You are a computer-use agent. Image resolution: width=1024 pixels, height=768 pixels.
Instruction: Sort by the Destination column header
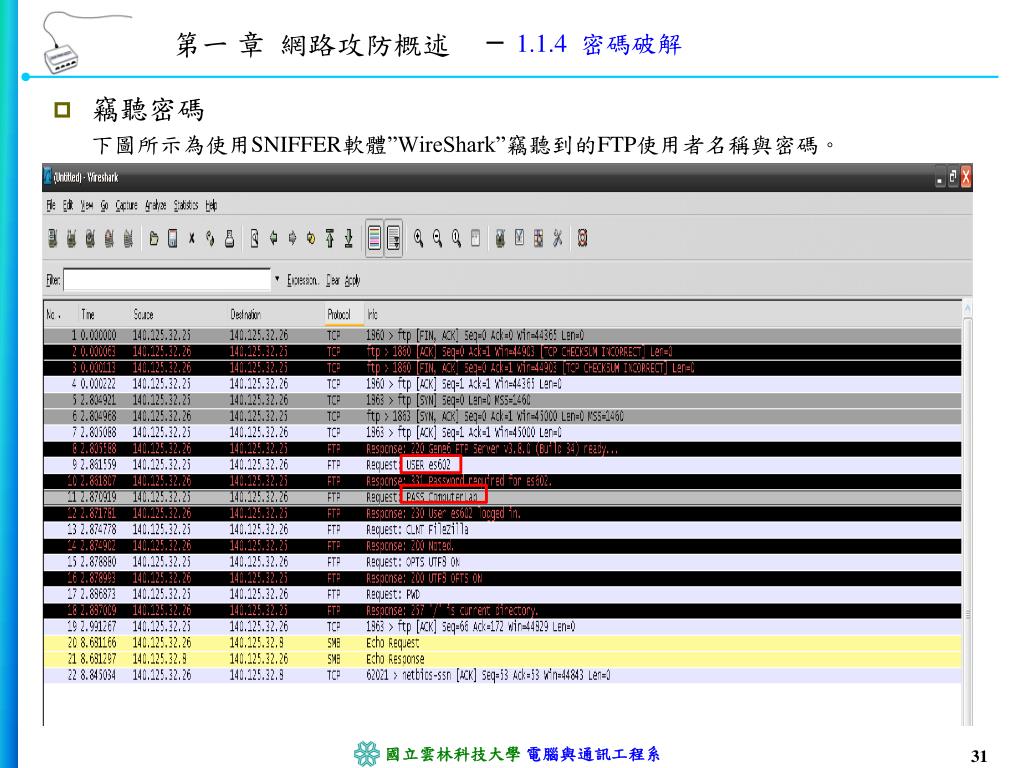tap(276, 314)
